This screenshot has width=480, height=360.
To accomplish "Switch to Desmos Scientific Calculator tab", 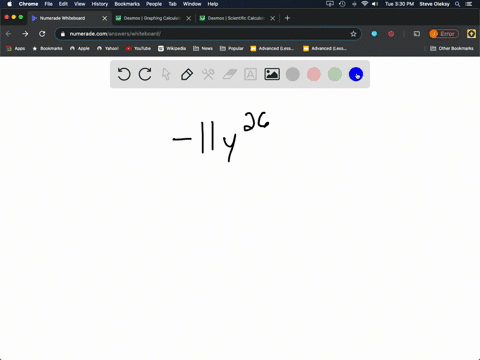I will click(236, 18).
